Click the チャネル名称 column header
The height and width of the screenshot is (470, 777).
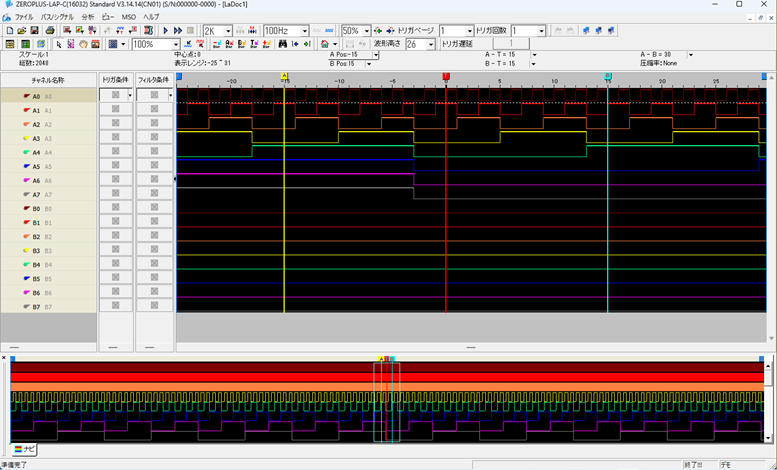(48, 80)
